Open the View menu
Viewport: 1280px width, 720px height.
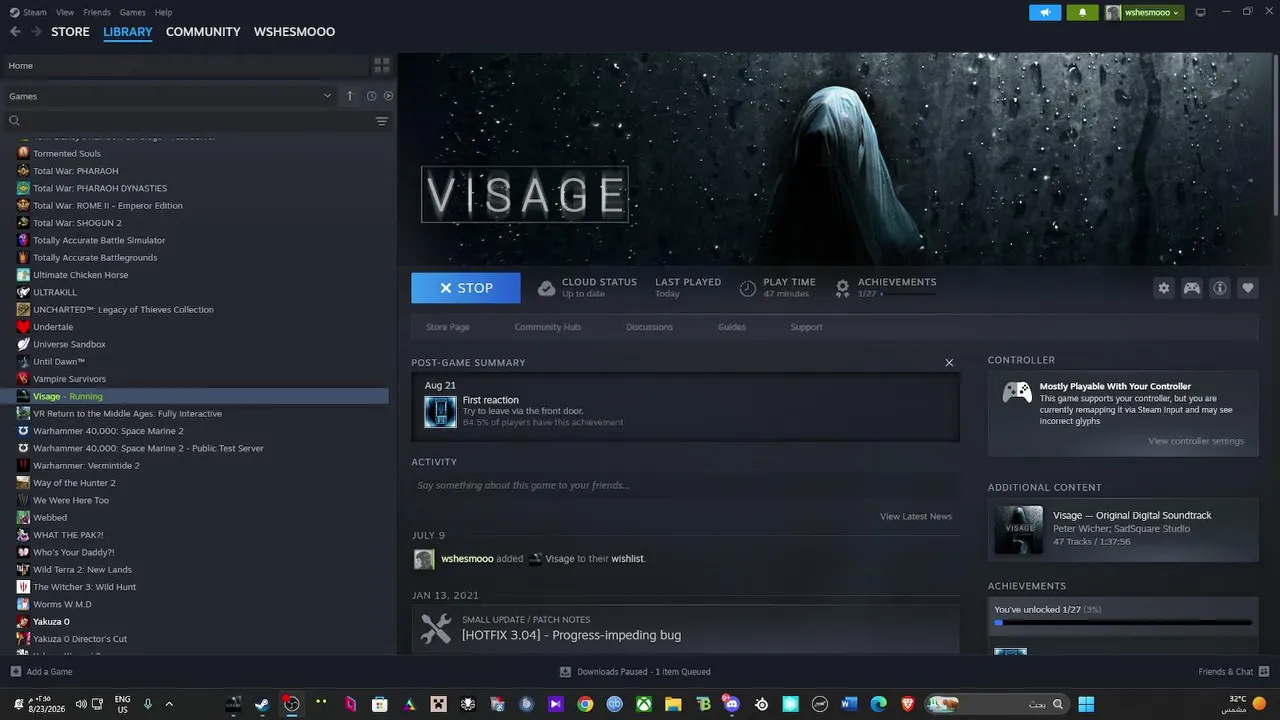coord(65,12)
